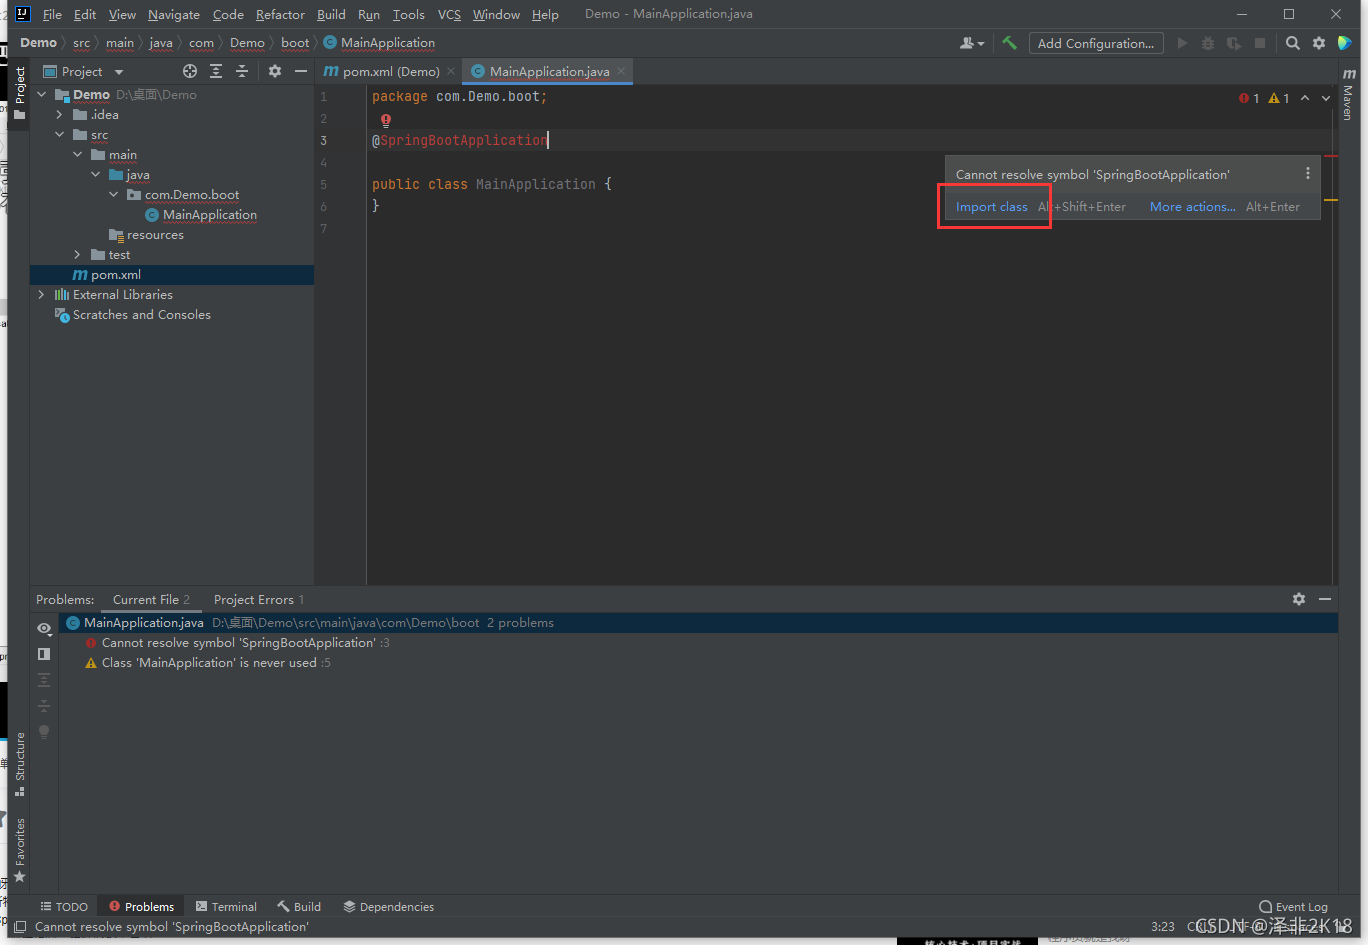The width and height of the screenshot is (1368, 945).
Task: Open the three-dot menu in error popup
Action: click(x=1307, y=174)
